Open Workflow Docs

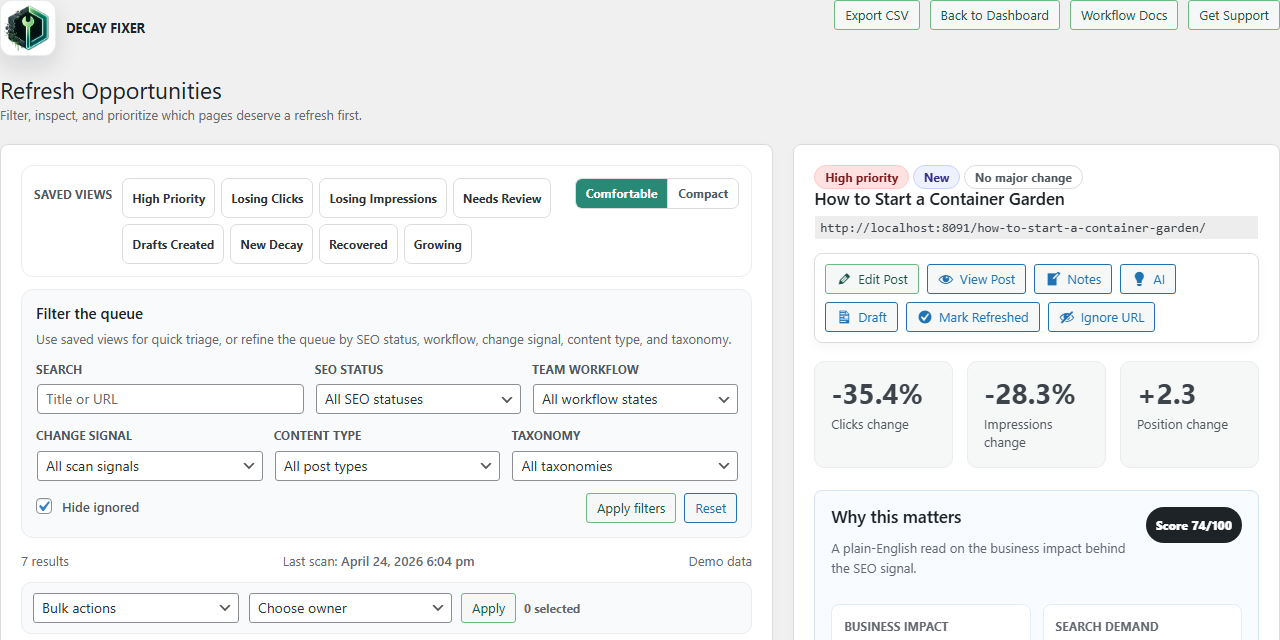(x=1124, y=15)
